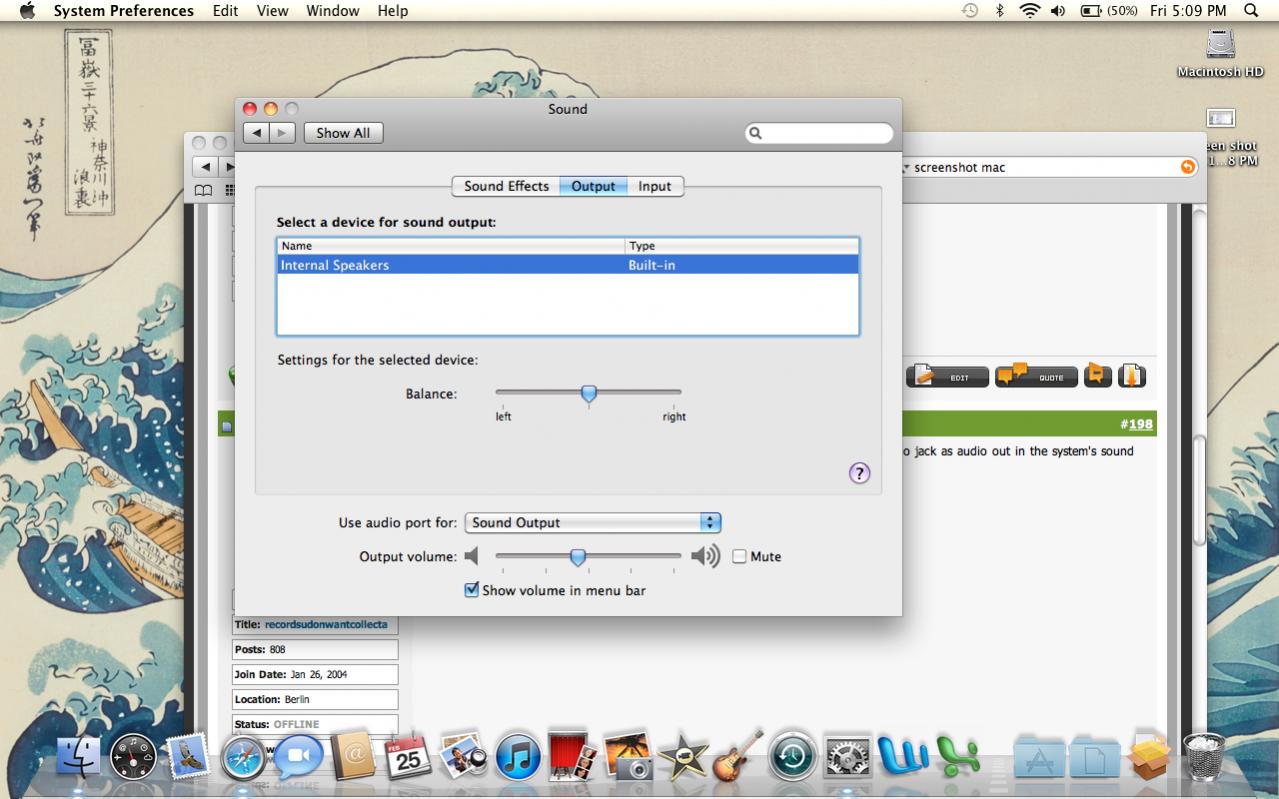Open the Applications folder stack in Dock
This screenshot has width=1279, height=799.
[1039, 757]
